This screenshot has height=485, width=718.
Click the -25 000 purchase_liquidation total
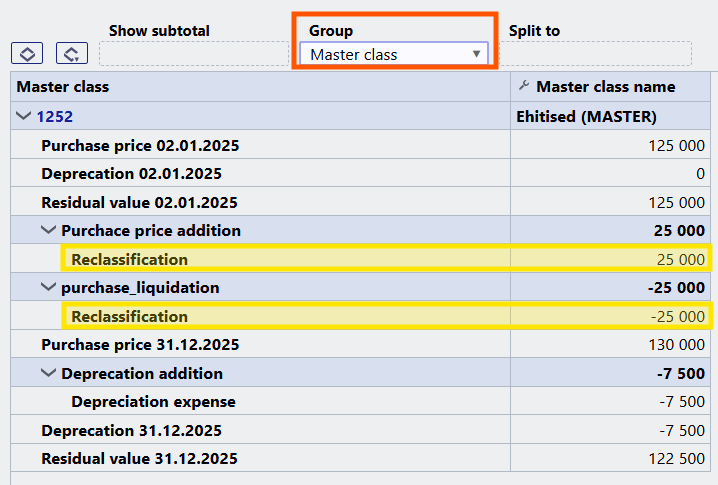[676, 288]
